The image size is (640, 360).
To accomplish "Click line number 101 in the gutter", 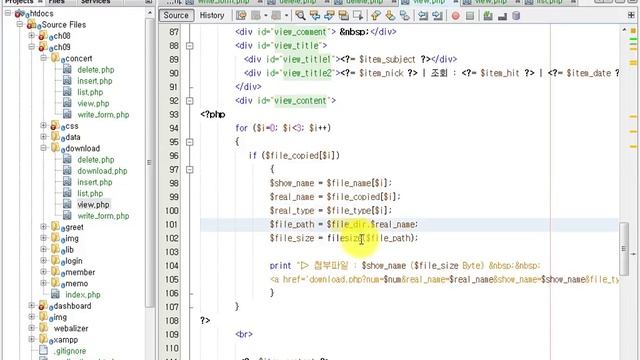I will (171, 224).
